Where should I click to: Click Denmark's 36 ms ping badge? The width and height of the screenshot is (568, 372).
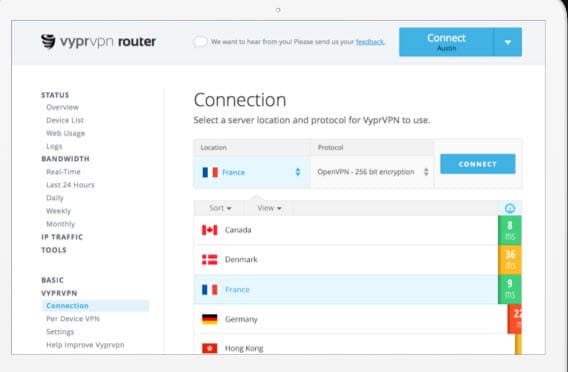[x=510, y=260]
